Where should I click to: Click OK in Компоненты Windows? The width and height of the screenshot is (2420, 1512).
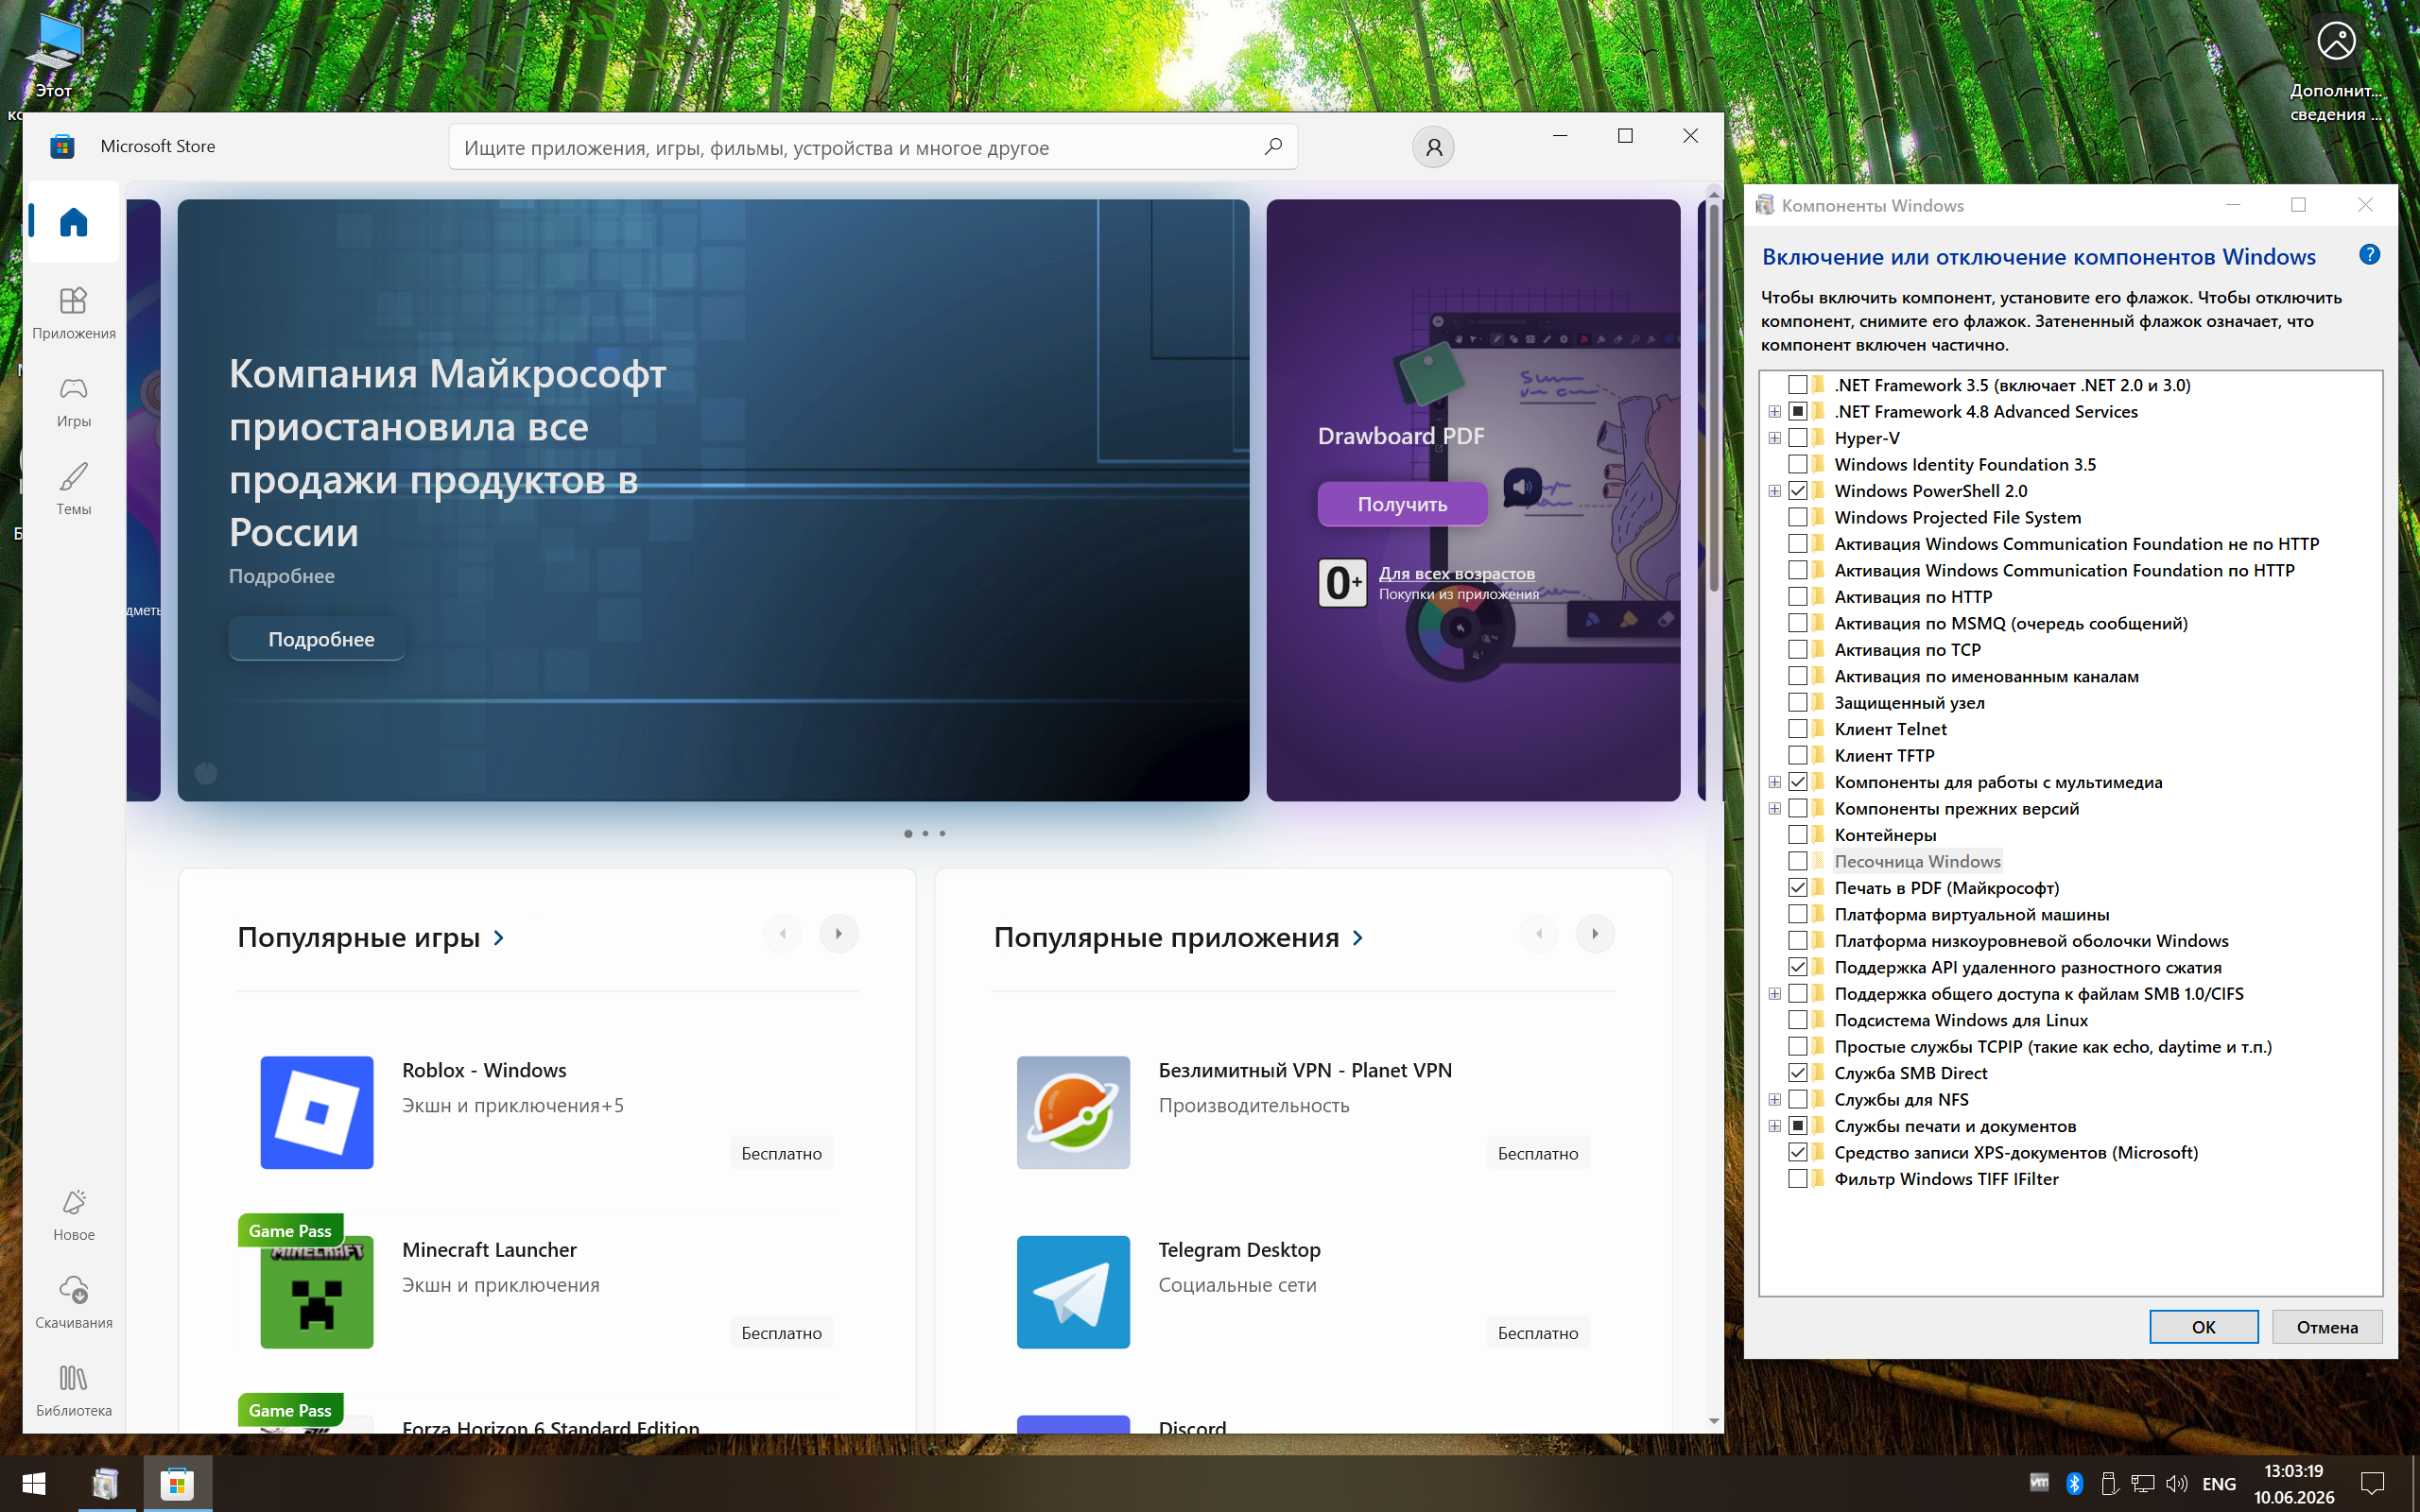(2203, 1327)
